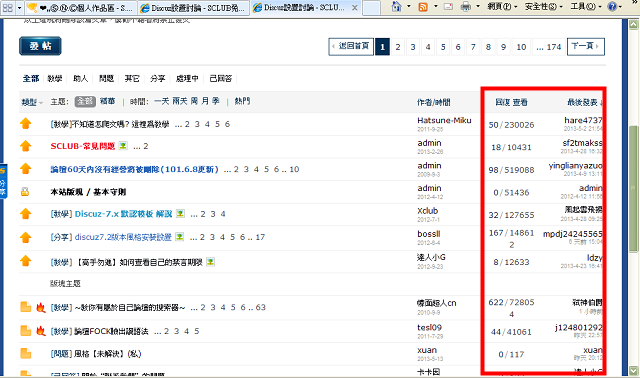Click the vertical scrollbar down arrow

(633, 371)
